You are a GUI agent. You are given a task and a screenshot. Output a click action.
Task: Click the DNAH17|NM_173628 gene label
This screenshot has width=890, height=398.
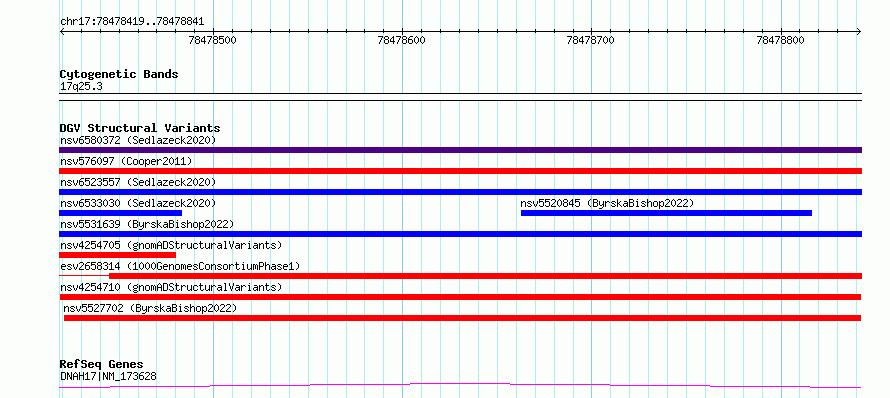click(108, 376)
